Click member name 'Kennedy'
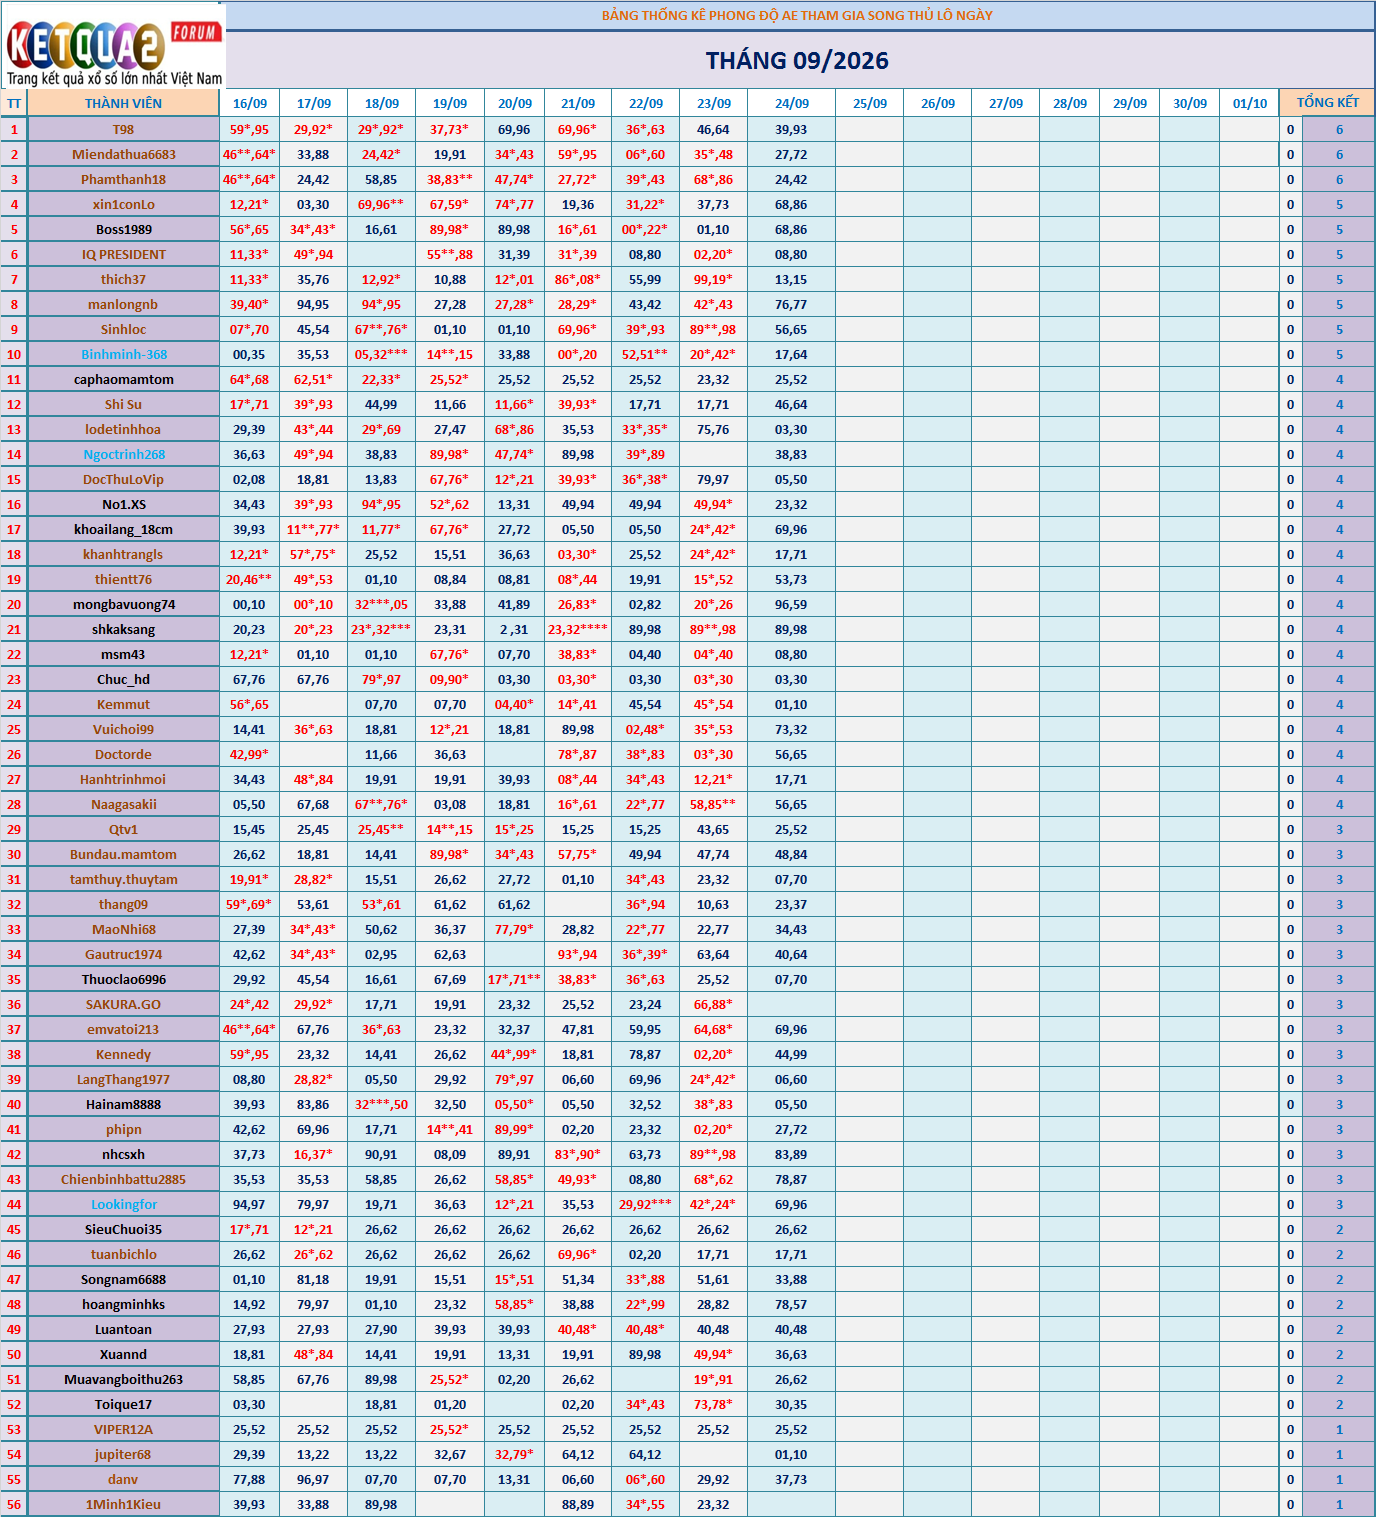The image size is (1376, 1517). (123, 1054)
